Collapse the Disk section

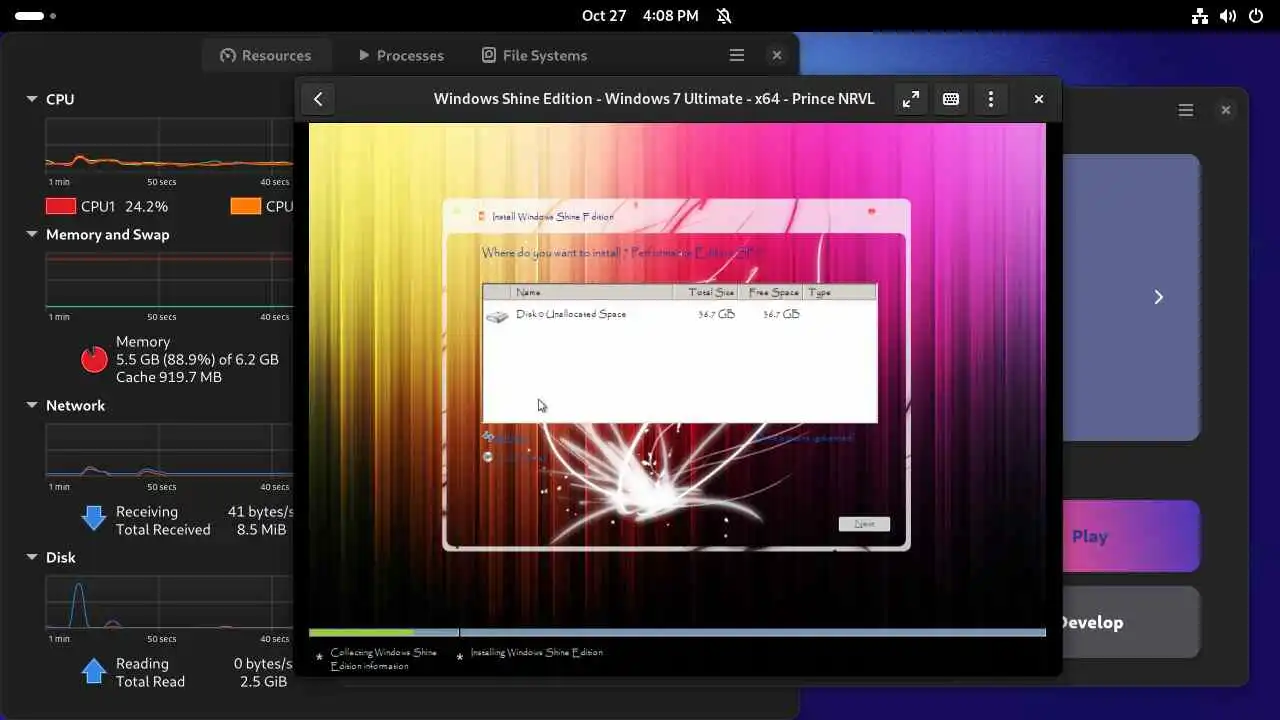point(32,557)
